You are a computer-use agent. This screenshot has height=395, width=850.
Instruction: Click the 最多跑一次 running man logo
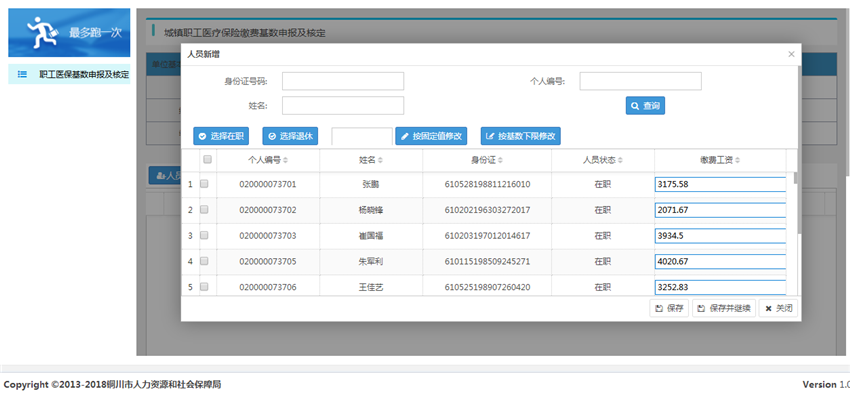click(x=69, y=33)
